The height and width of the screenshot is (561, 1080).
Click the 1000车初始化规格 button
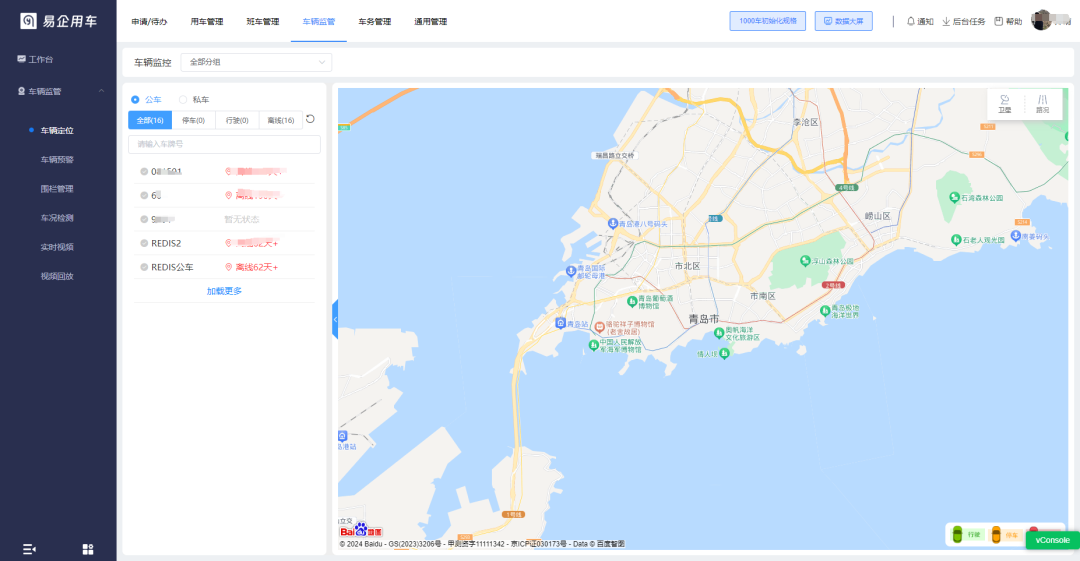(x=767, y=21)
